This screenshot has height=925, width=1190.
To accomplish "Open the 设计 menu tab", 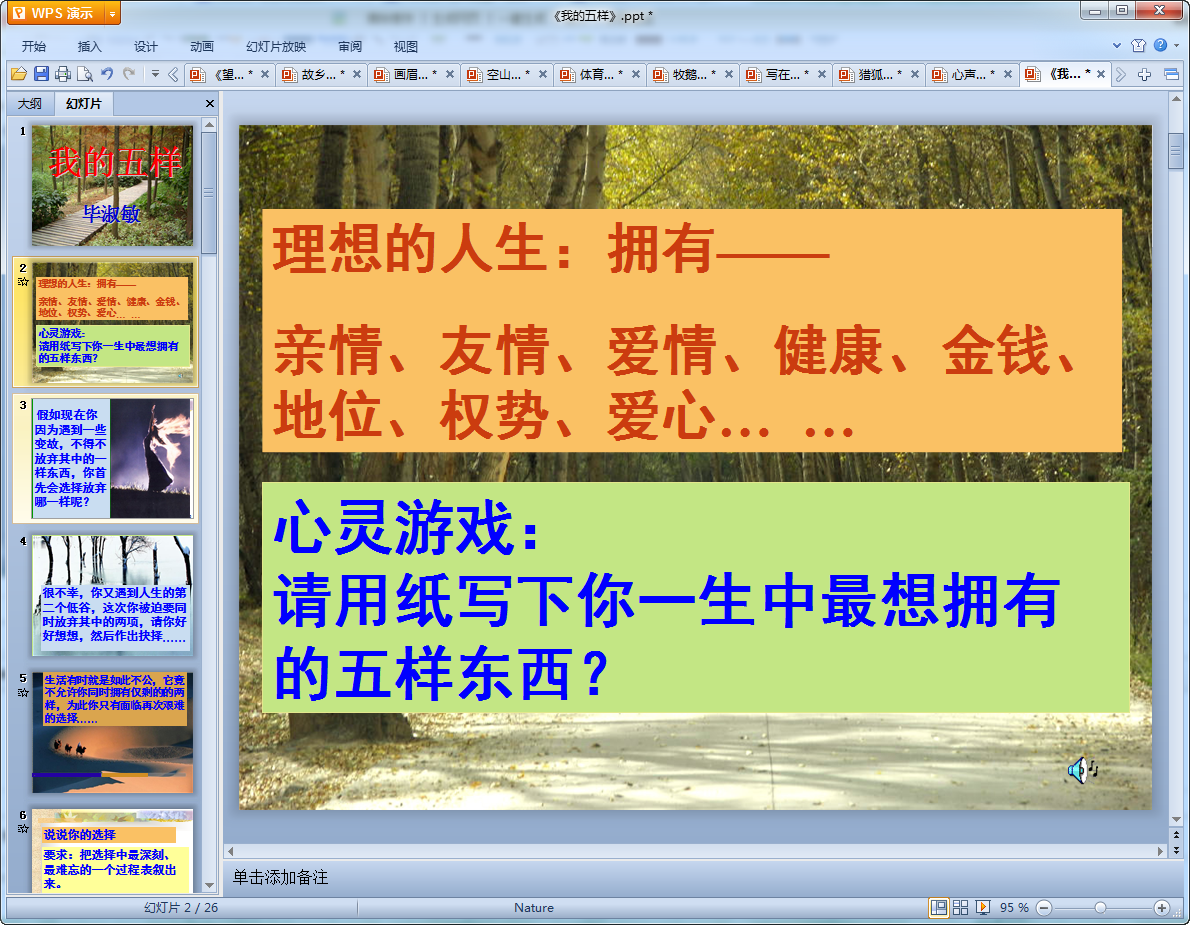I will coord(146,46).
